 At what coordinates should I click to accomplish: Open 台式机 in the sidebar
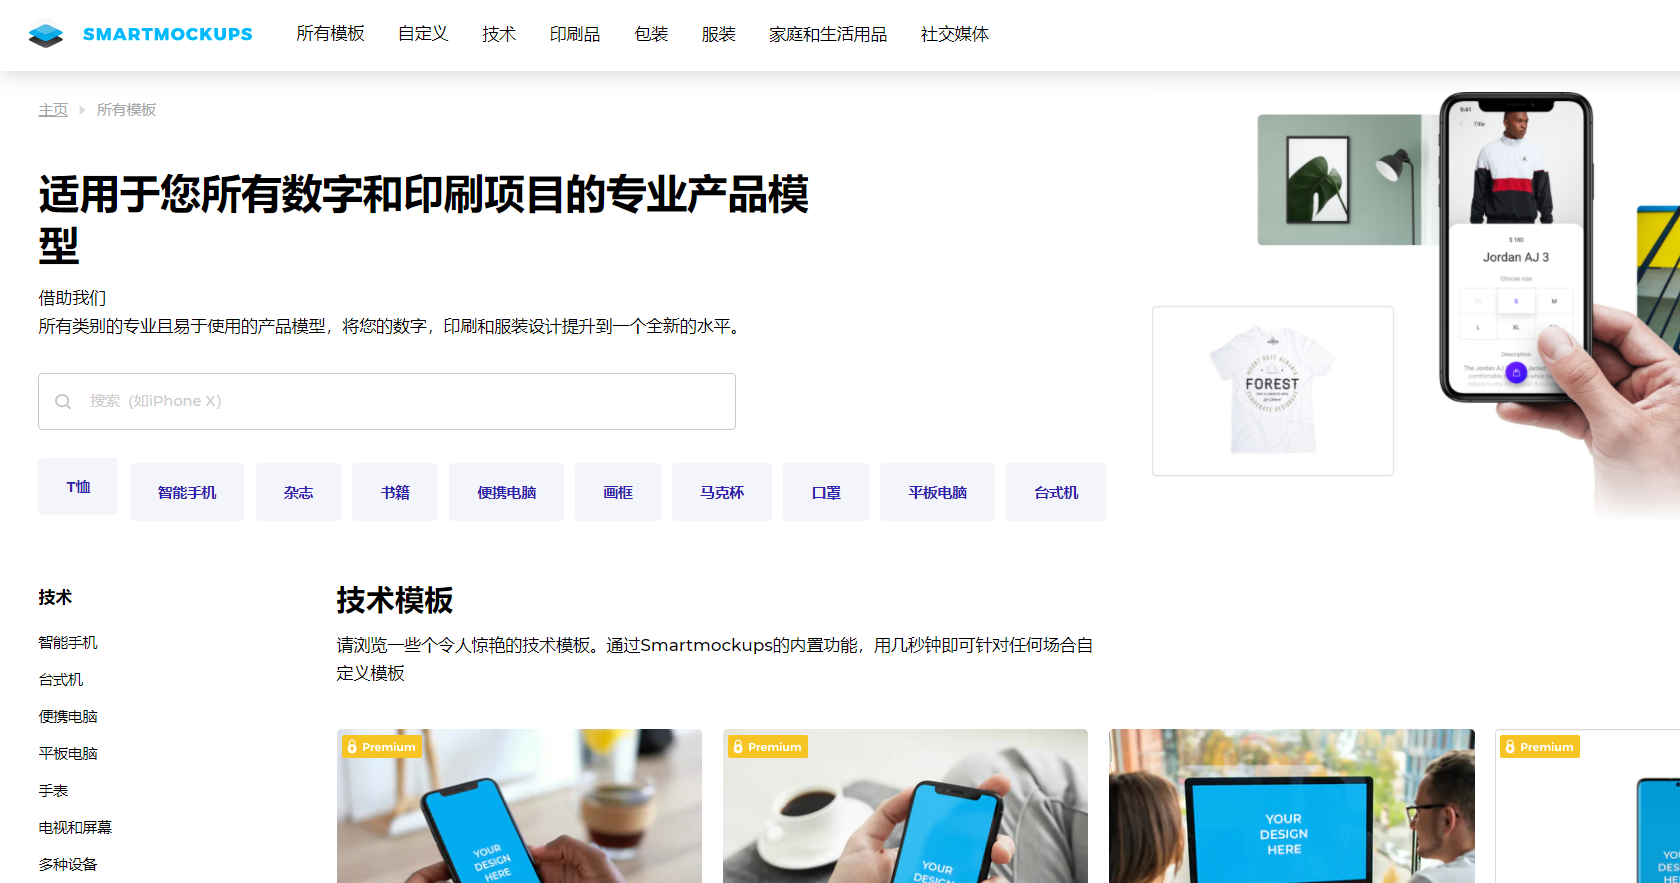[x=61, y=679]
